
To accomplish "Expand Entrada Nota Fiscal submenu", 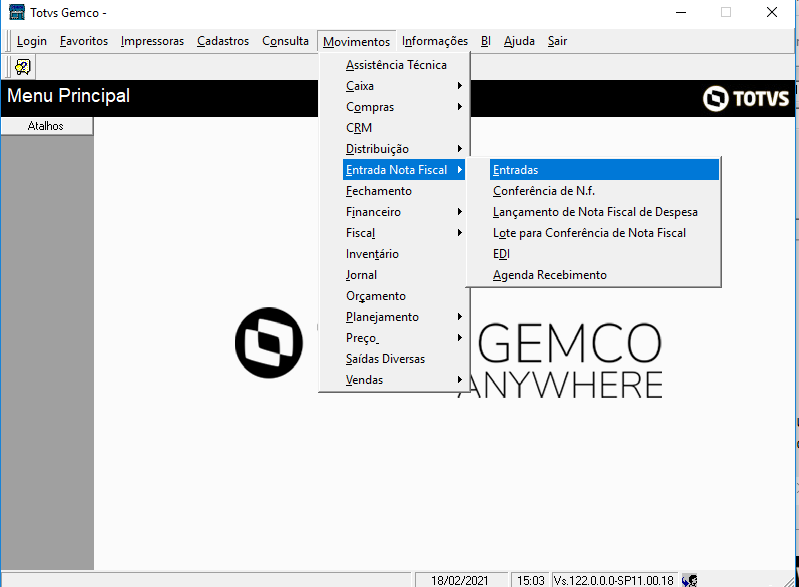I will coord(404,170).
